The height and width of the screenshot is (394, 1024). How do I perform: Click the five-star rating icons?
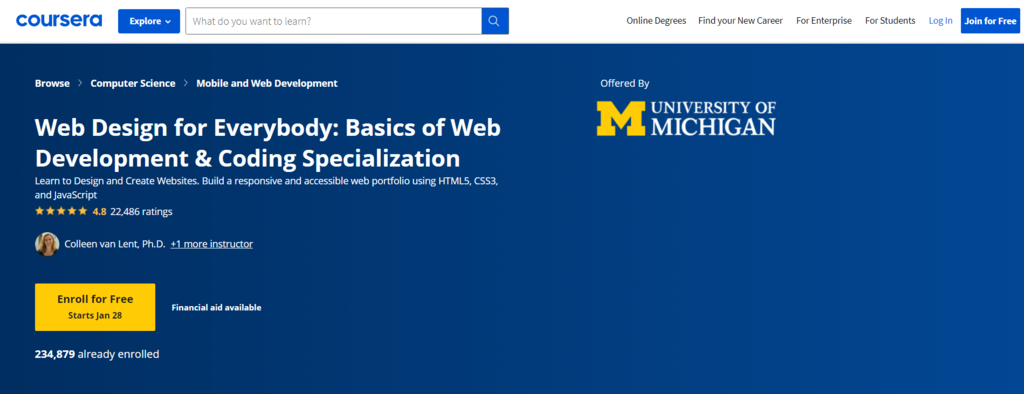click(x=61, y=211)
